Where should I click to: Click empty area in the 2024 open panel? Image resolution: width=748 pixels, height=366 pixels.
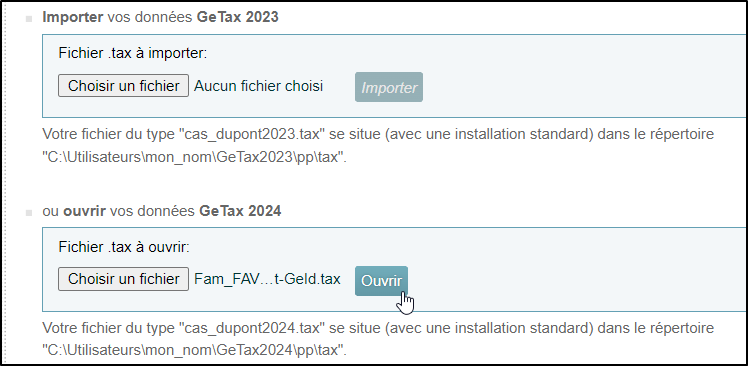point(572,270)
